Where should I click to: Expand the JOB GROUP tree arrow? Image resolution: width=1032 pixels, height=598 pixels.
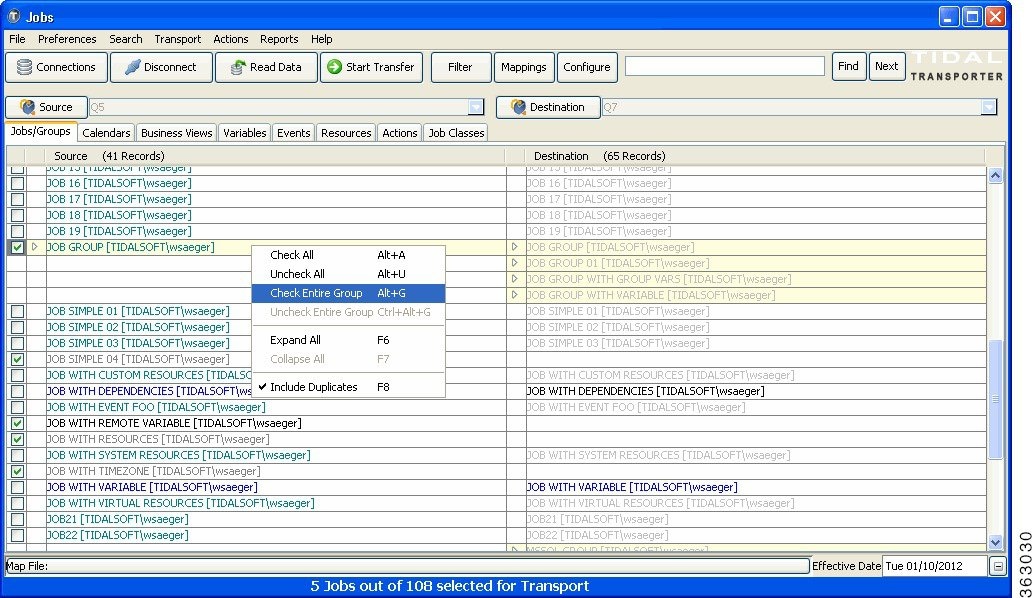[x=33, y=247]
